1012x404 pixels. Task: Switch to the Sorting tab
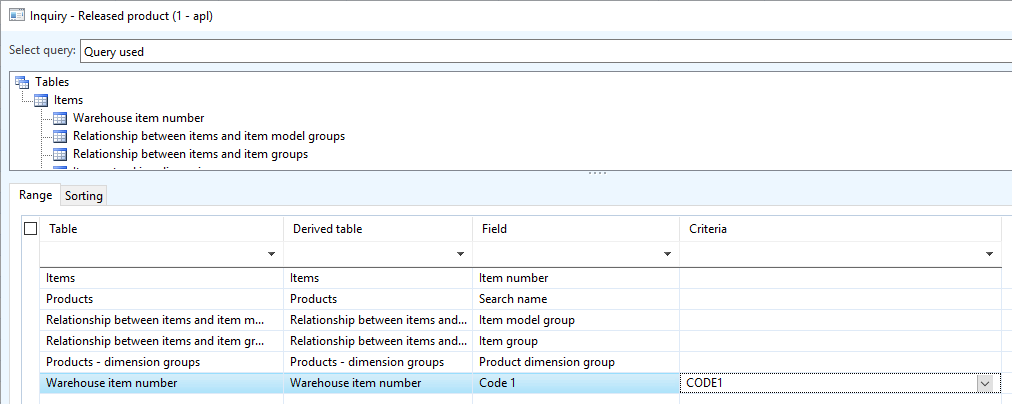point(83,196)
